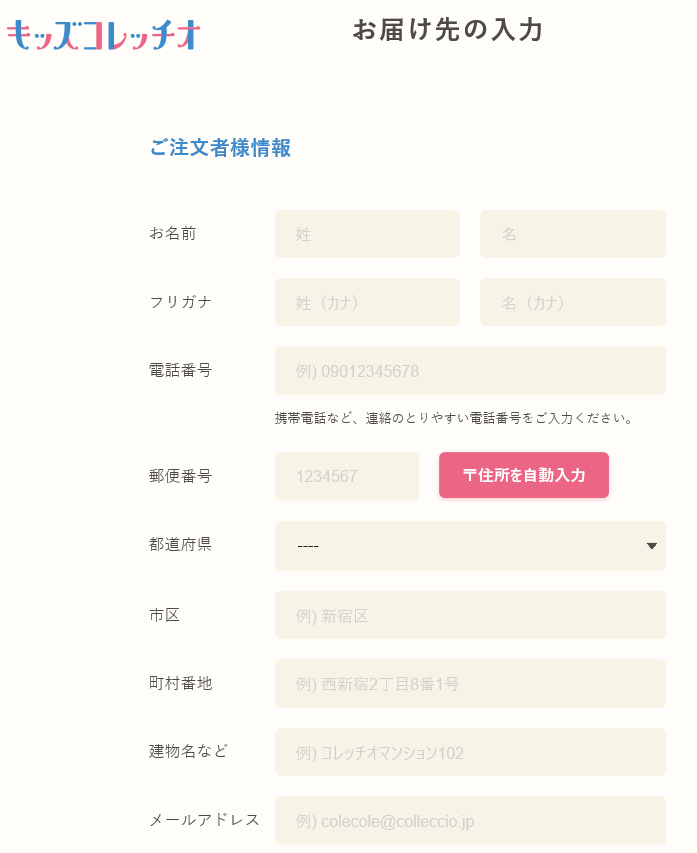Click the お名前 field label

171,233
